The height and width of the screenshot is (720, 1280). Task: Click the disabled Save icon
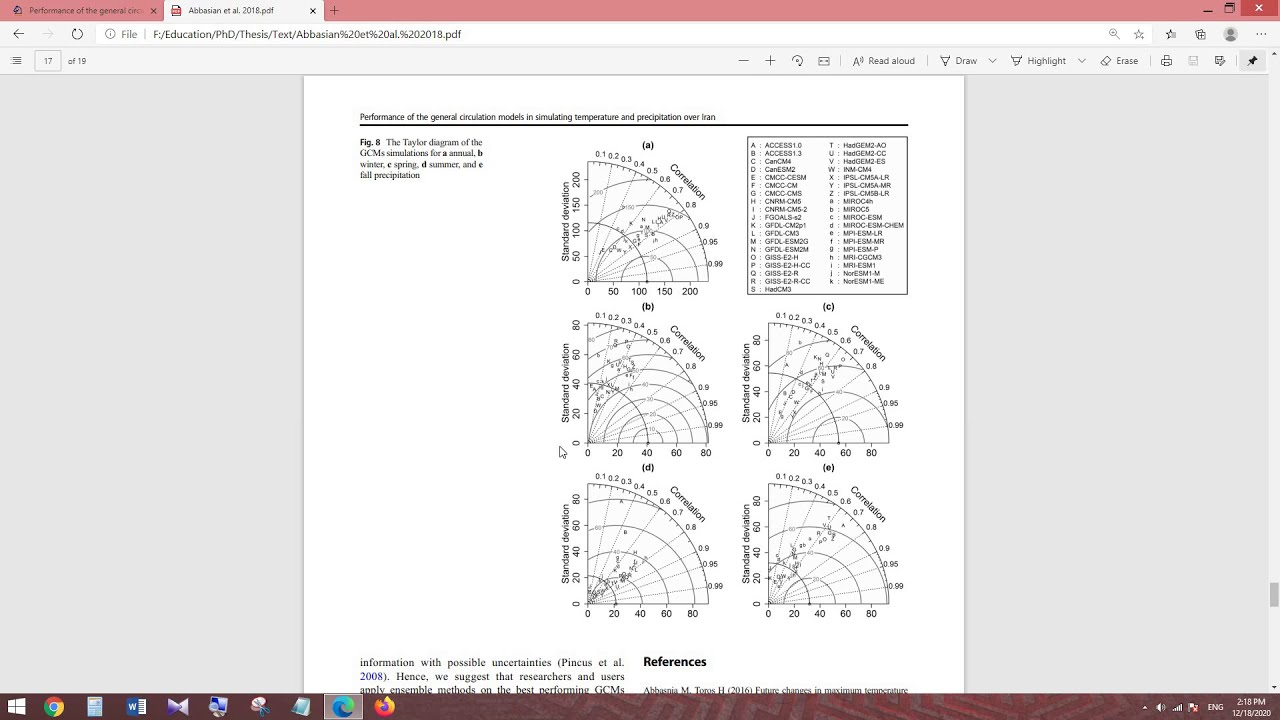1193,61
